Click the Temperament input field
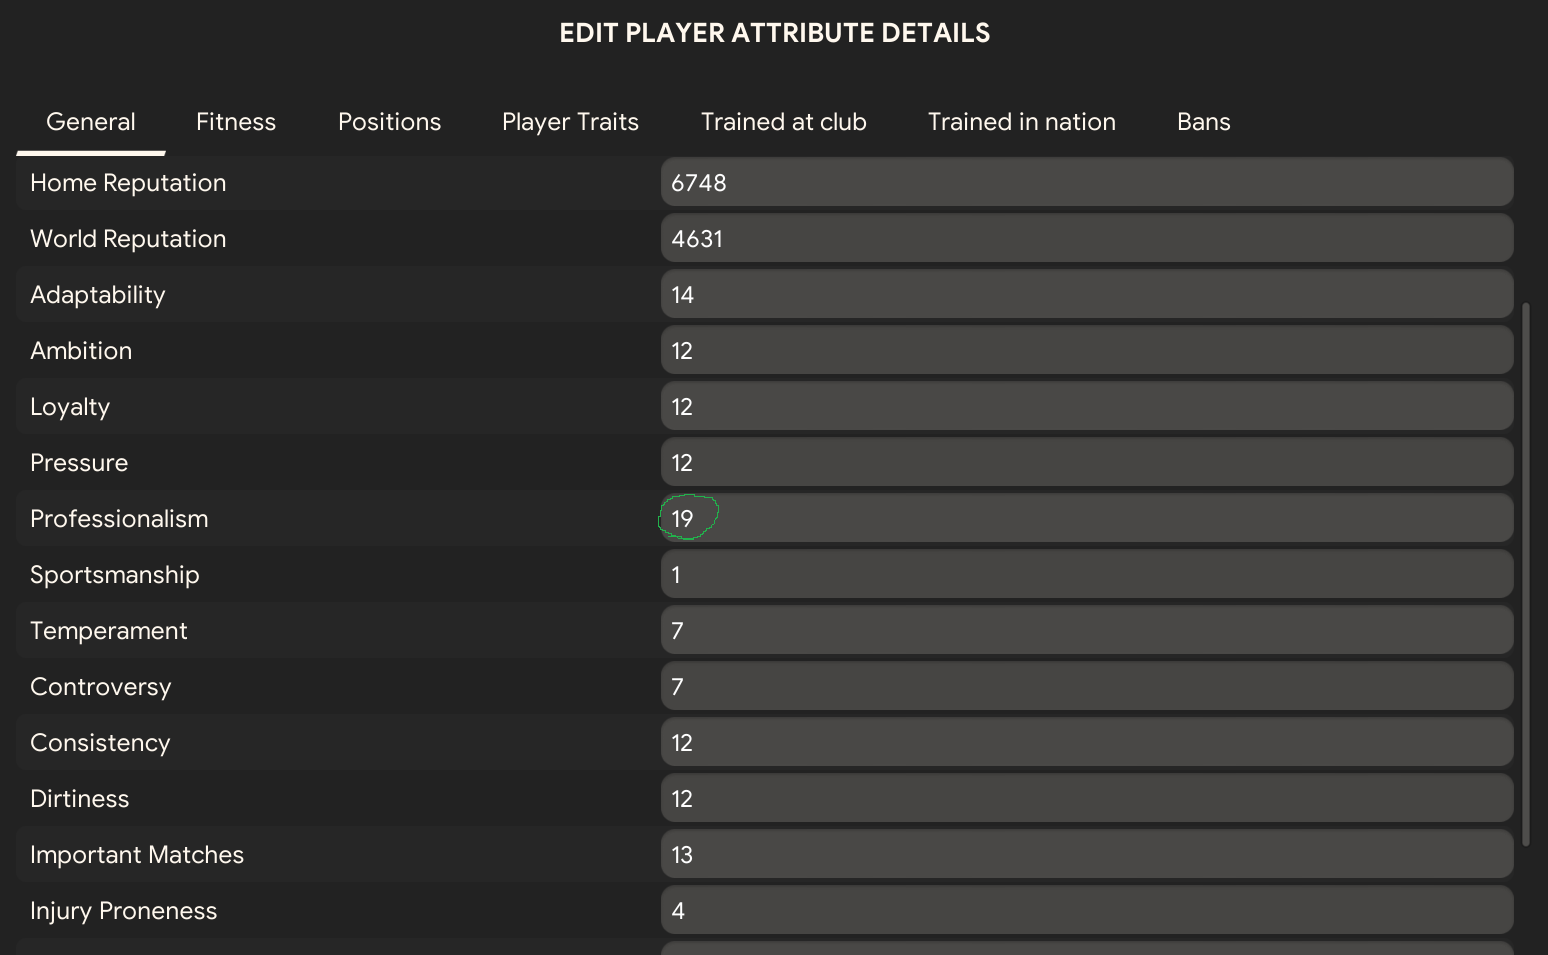Screen dimensions: 1548x955 [x=1086, y=631]
